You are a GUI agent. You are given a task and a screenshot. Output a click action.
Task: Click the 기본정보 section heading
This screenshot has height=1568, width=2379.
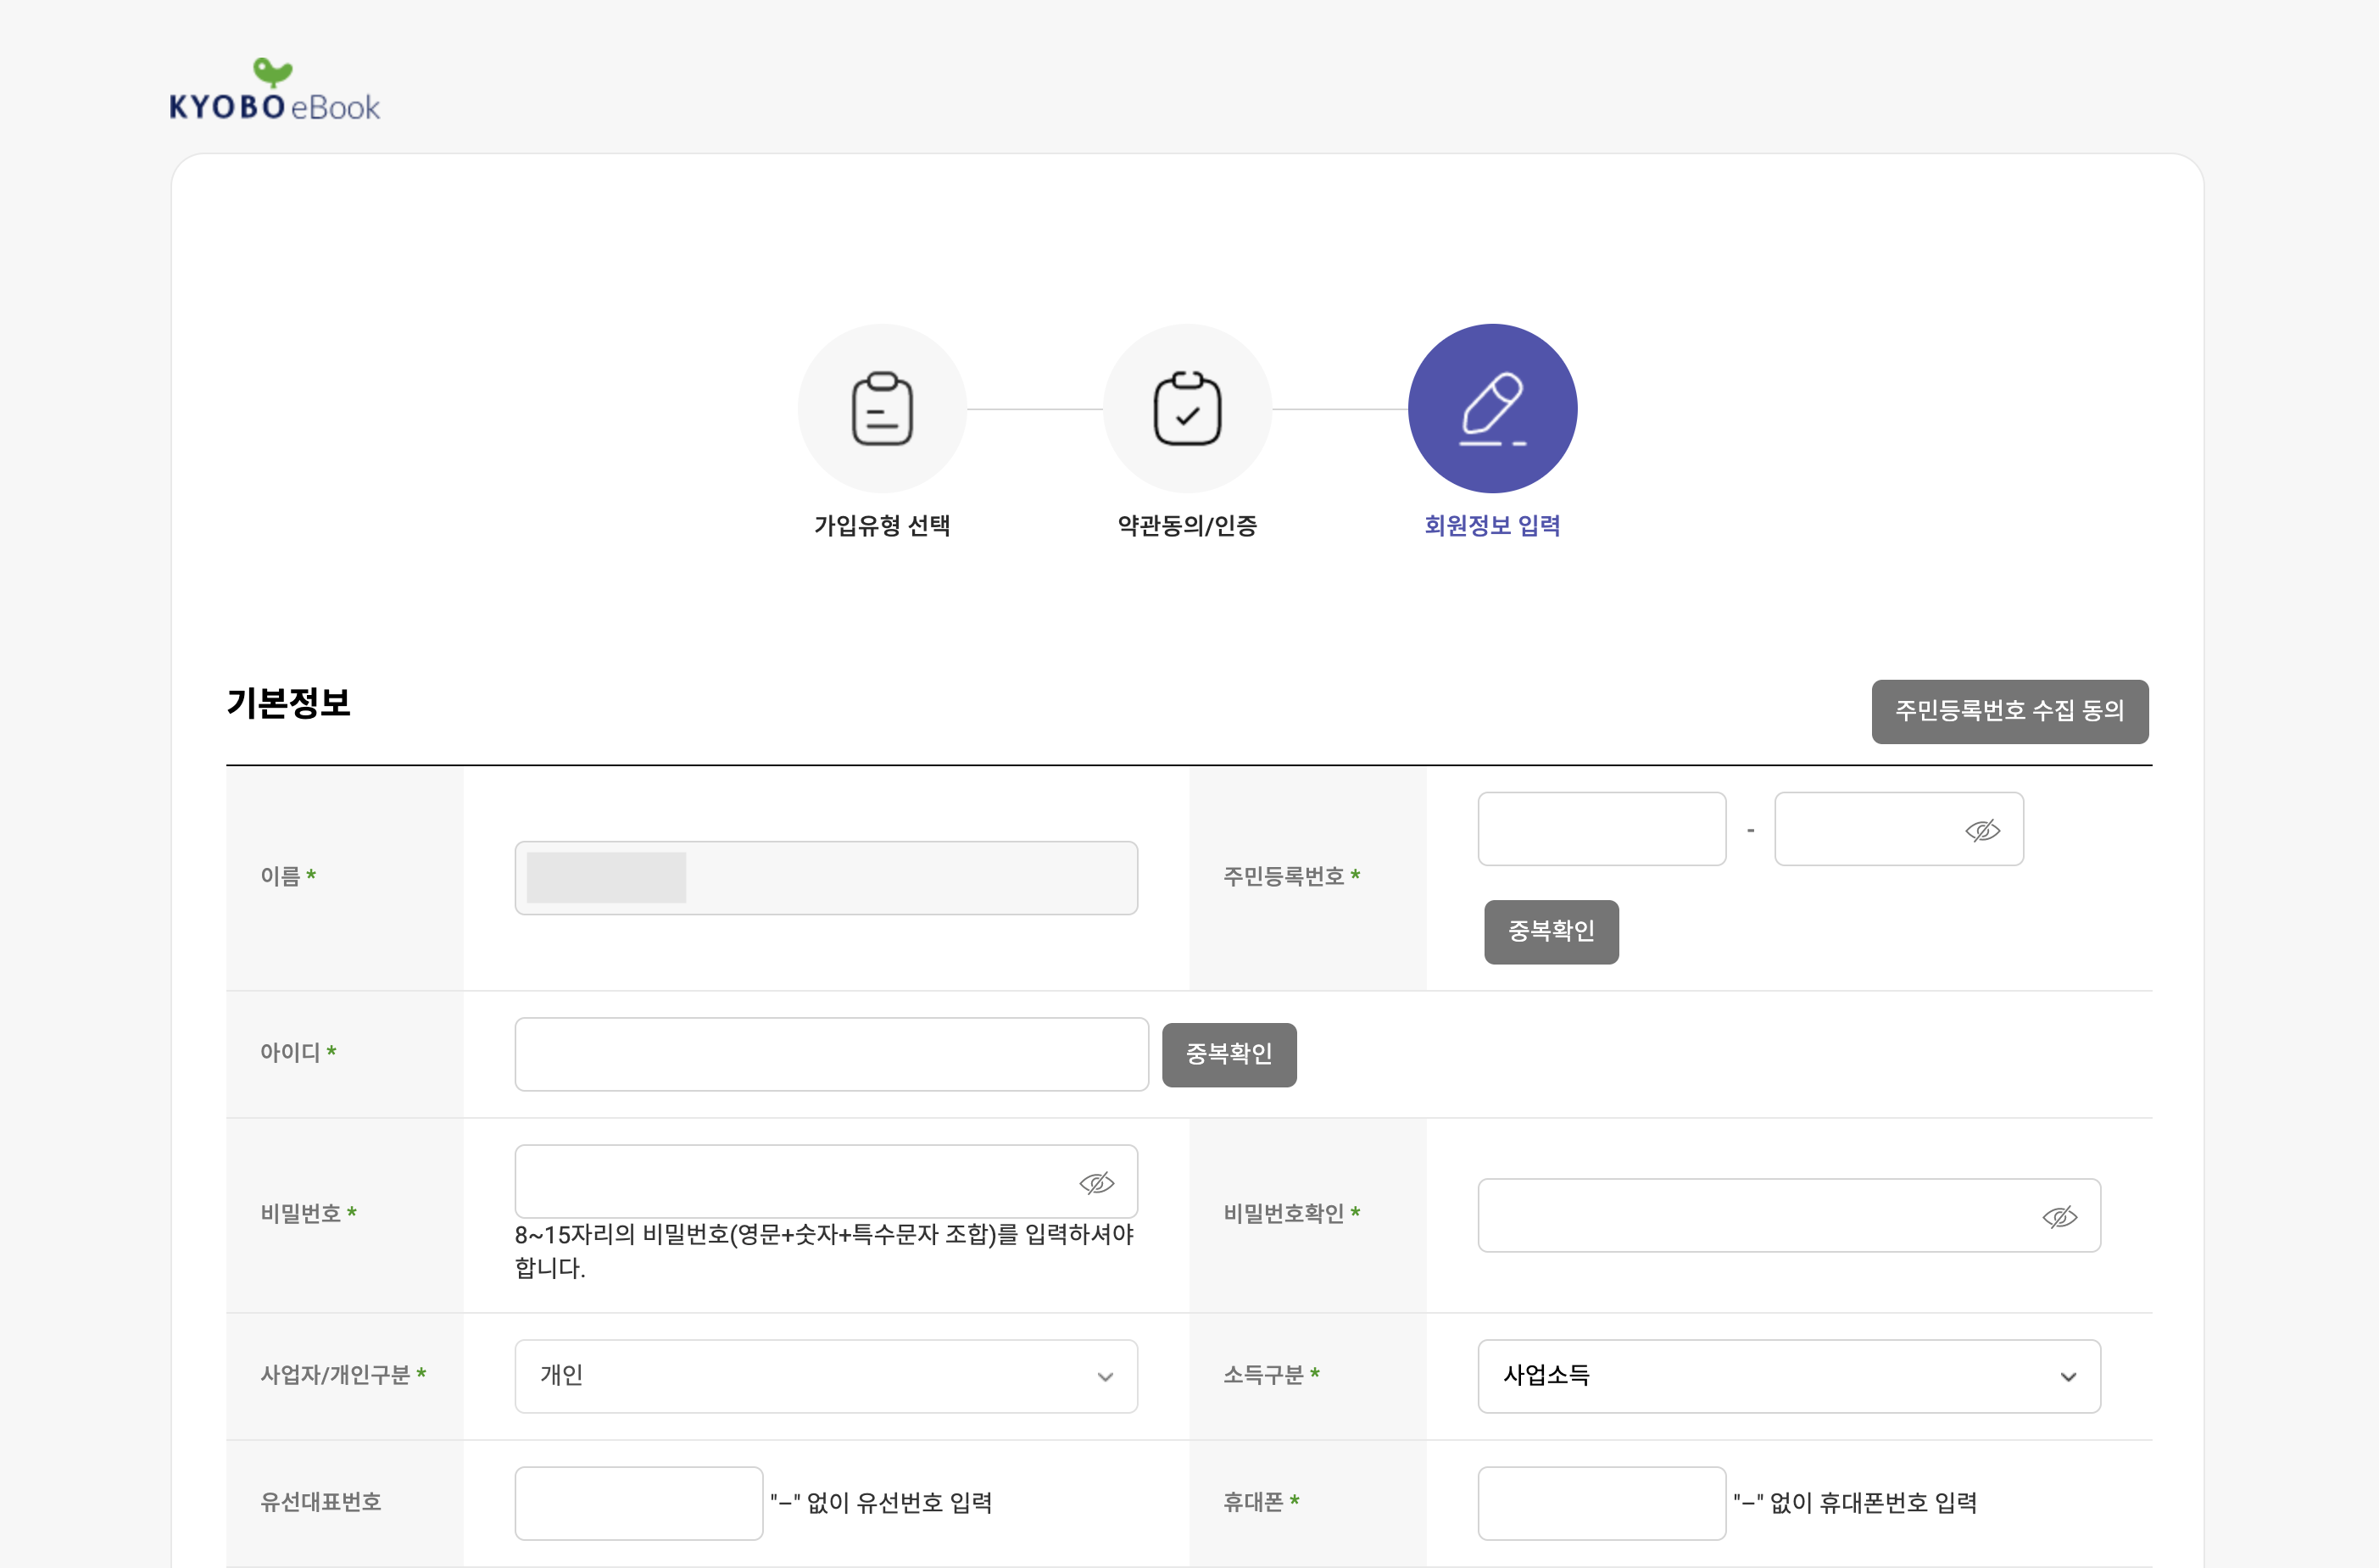pos(288,703)
